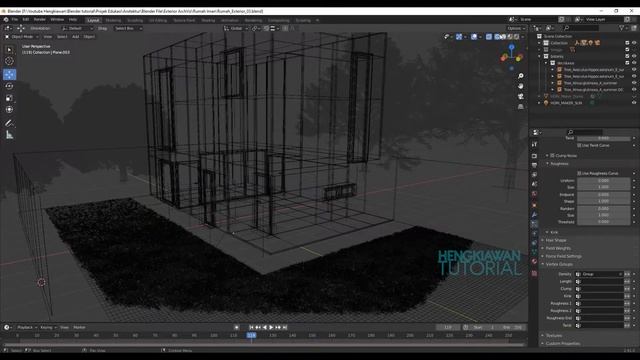Open the Modifiers properties tab icon
Viewport: 640px width, 360px height.
coord(534,215)
